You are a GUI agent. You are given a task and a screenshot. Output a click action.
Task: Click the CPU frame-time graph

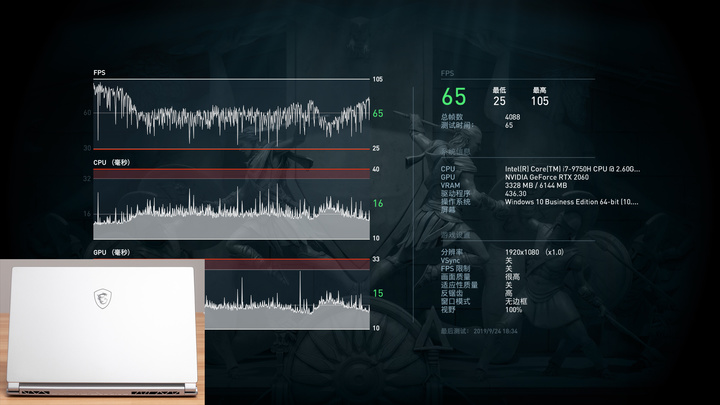click(231, 204)
